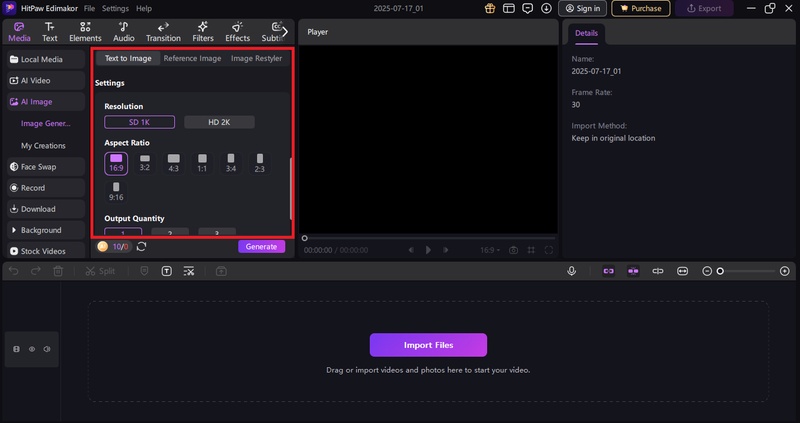The height and width of the screenshot is (423, 800).
Task: Click the track lock icon on timeline track
Action: (x=17, y=349)
